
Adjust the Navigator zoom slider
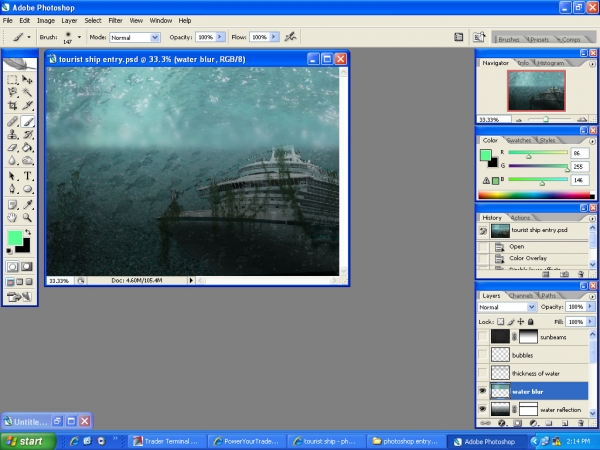(x=546, y=119)
